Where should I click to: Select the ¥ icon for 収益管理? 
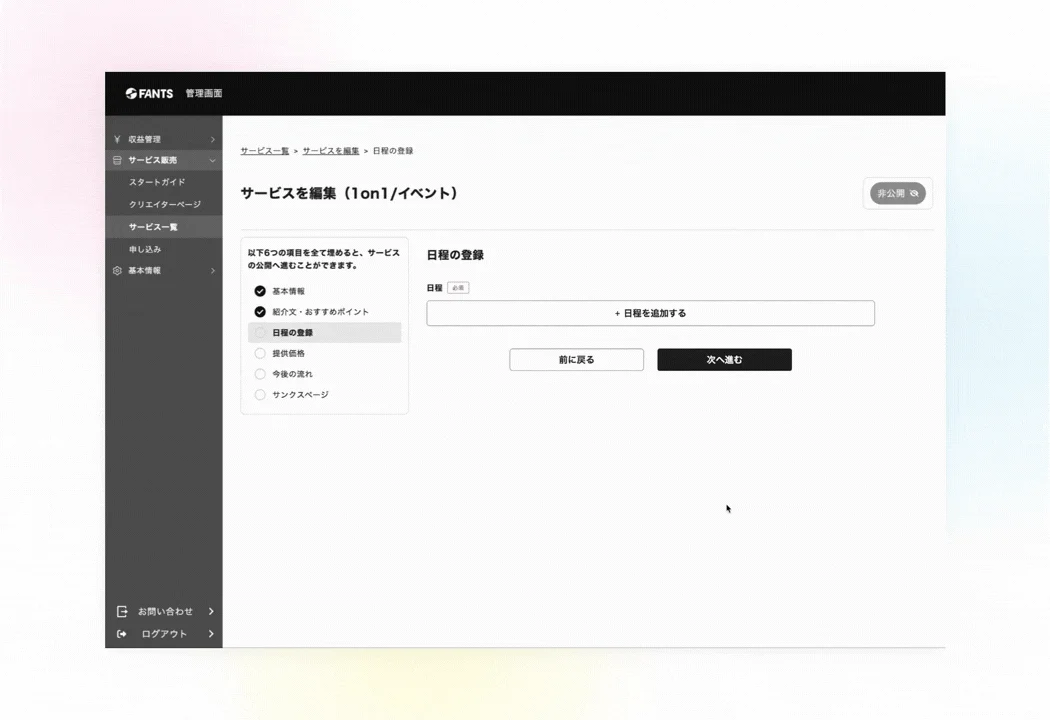[120, 138]
